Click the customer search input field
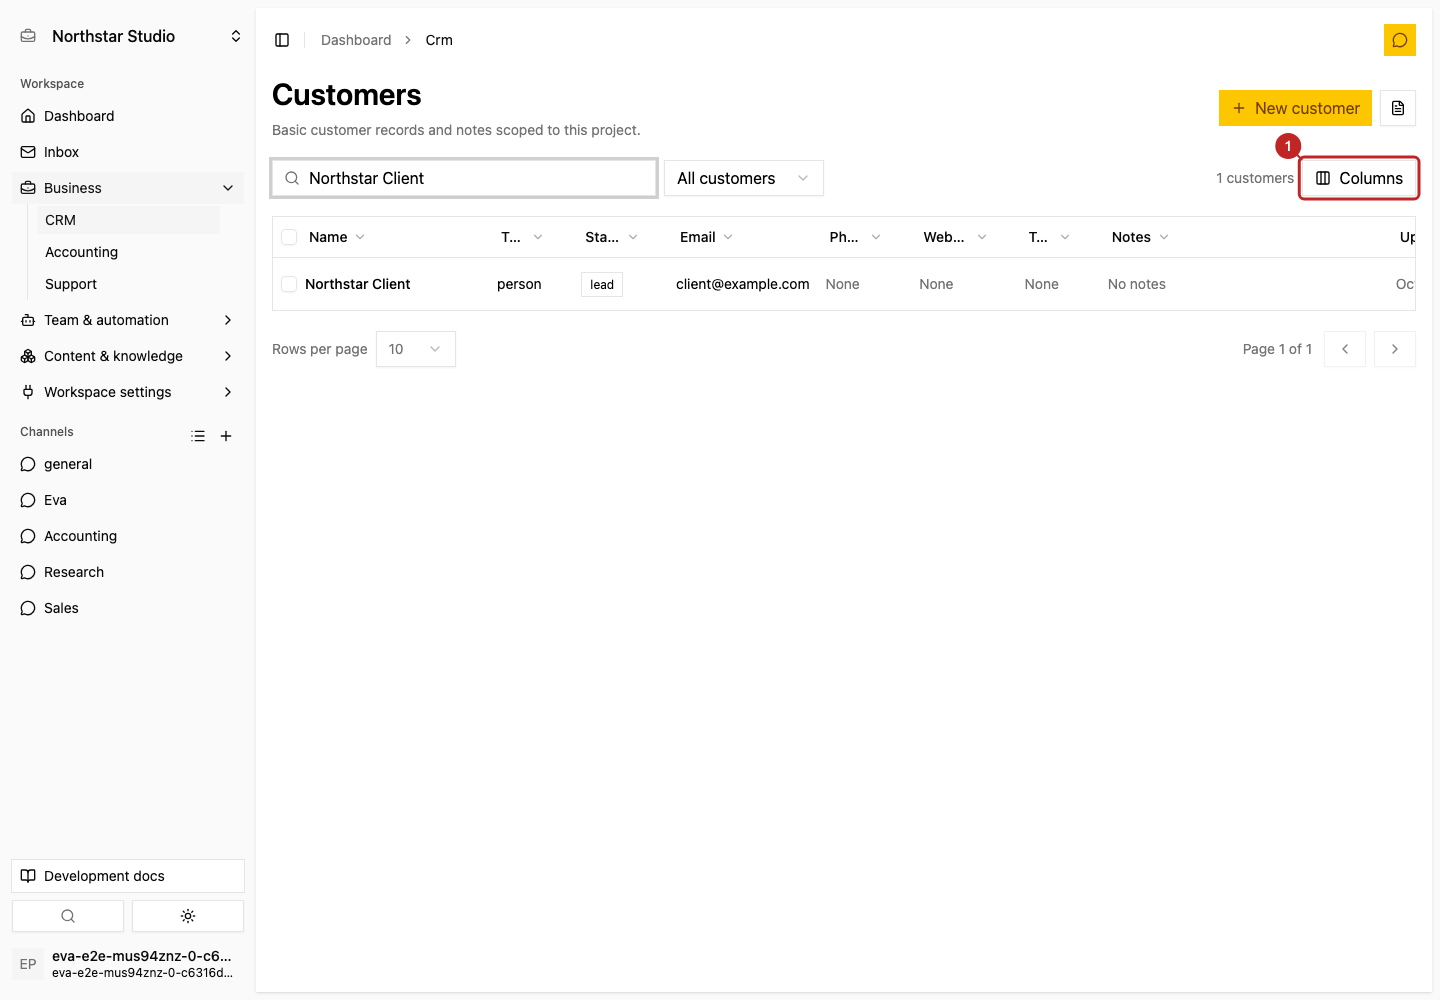1440x1000 pixels. point(464,178)
